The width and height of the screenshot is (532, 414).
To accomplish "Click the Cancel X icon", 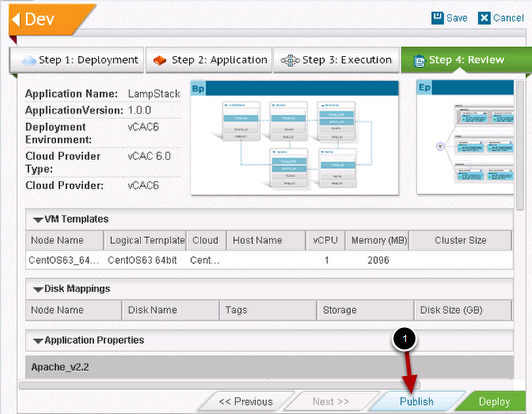I will (484, 18).
